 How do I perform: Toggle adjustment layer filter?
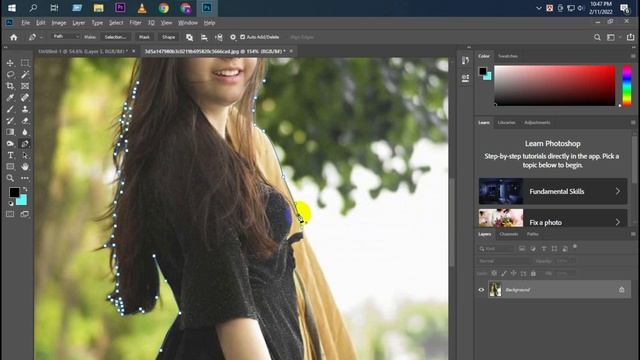[533, 249]
